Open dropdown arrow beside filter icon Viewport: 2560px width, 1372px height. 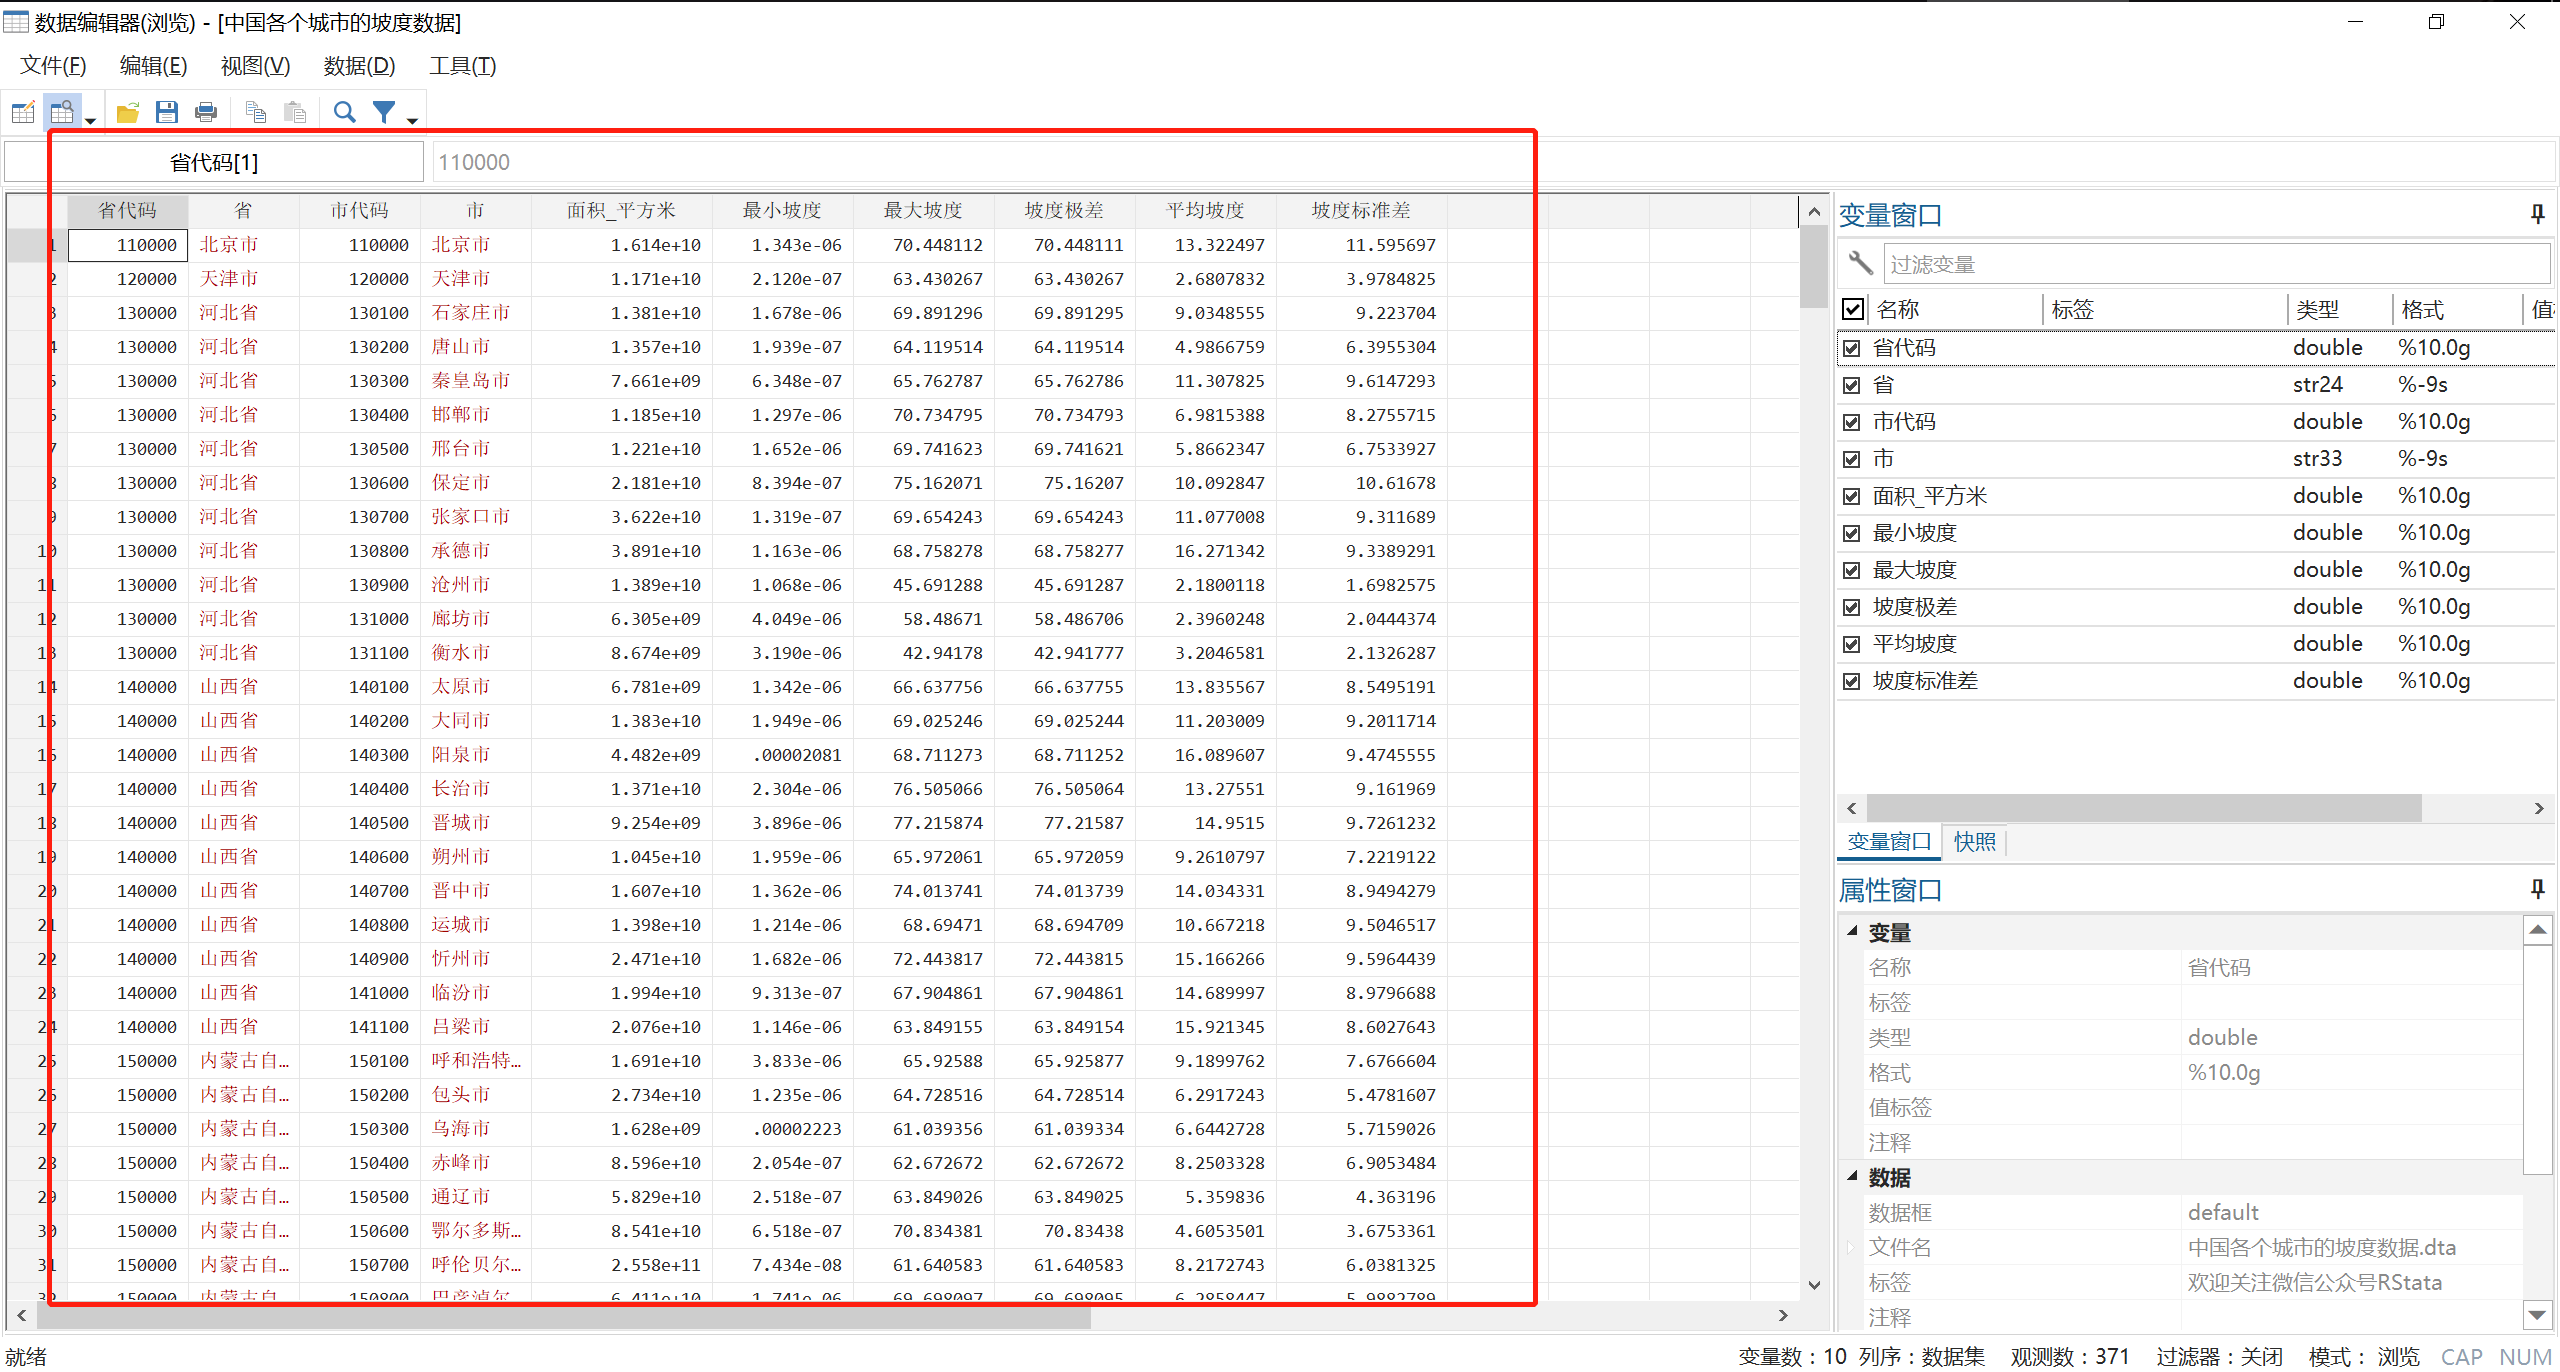click(x=412, y=121)
